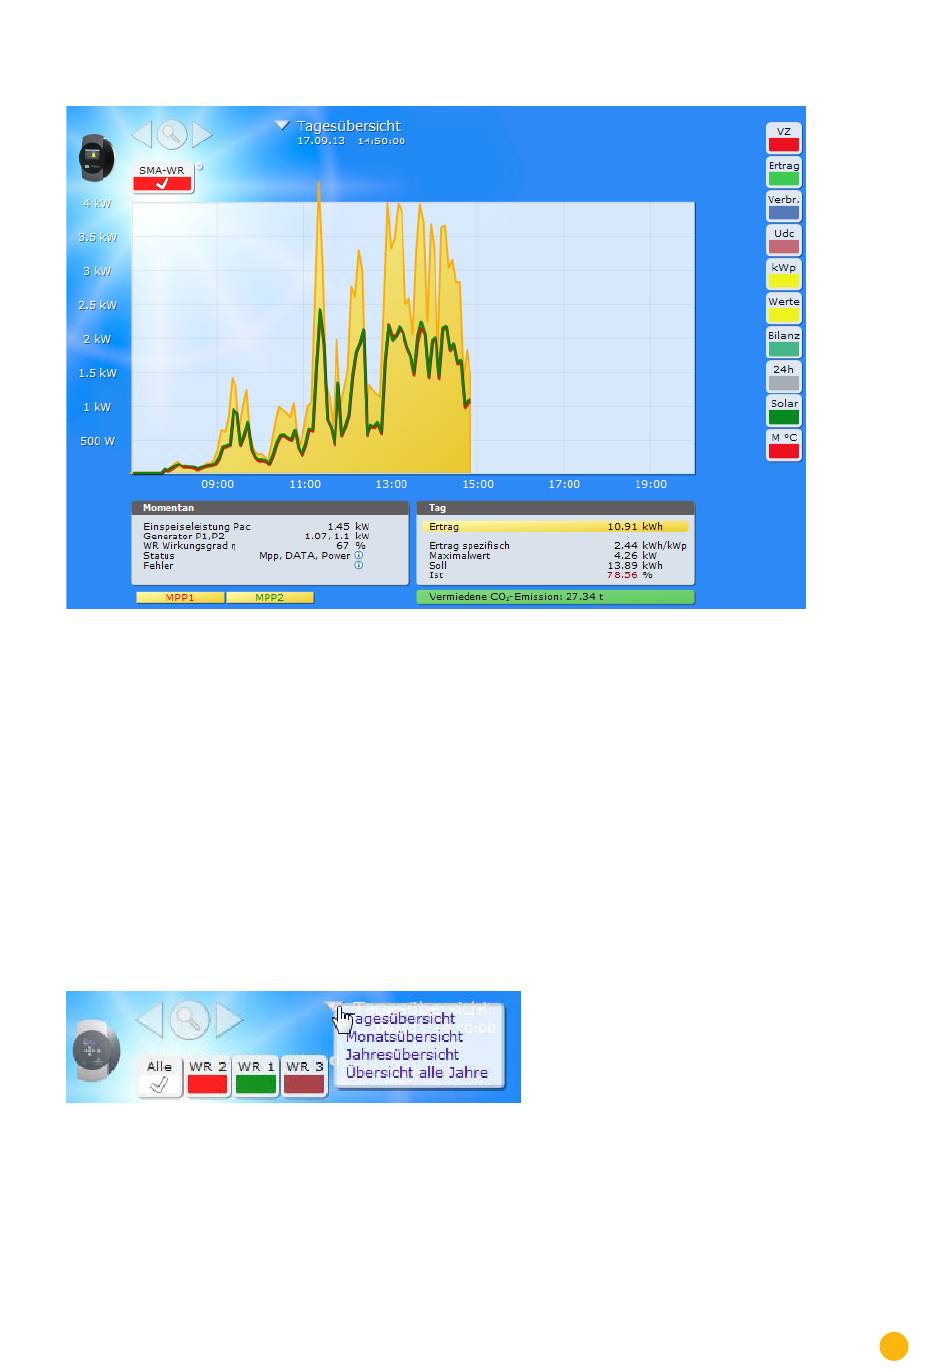Open the Tagesübersicht view dropdown triangle

pos(282,125)
